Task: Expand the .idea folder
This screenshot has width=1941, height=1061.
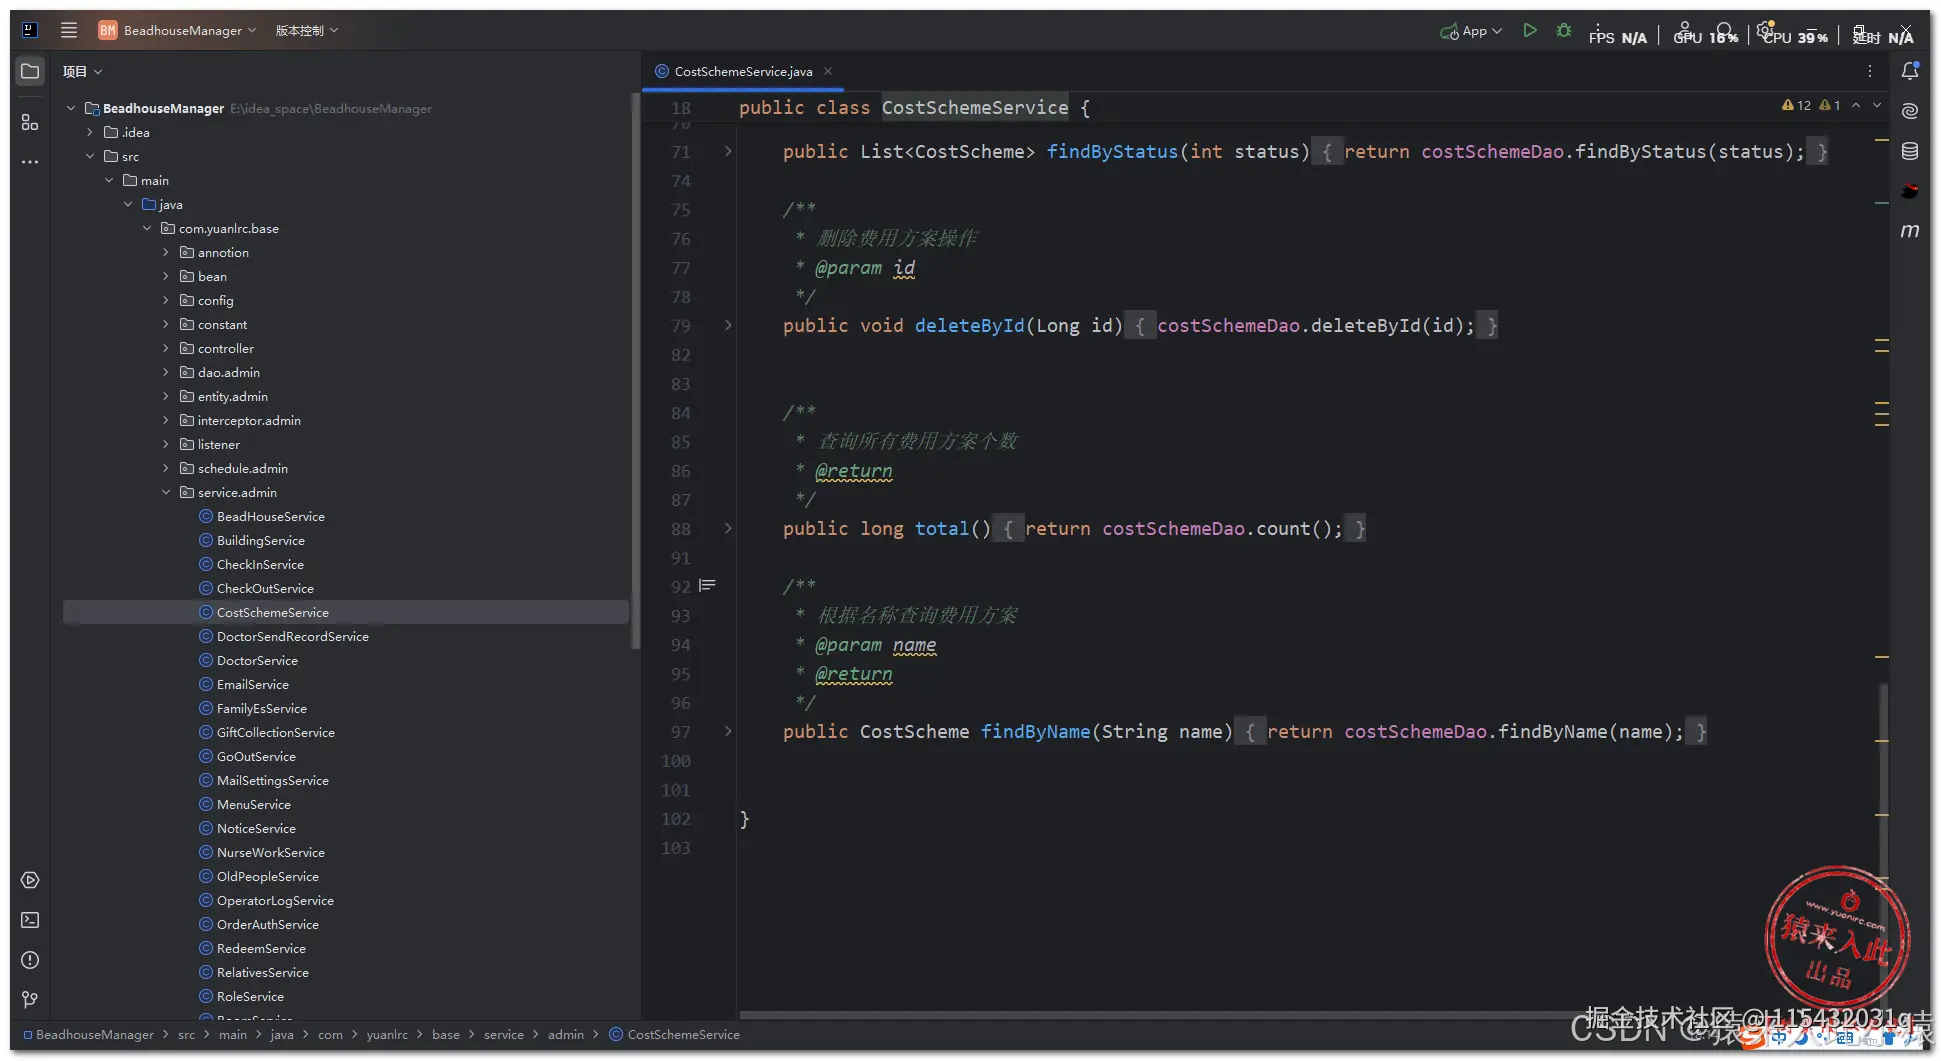Action: coord(90,132)
